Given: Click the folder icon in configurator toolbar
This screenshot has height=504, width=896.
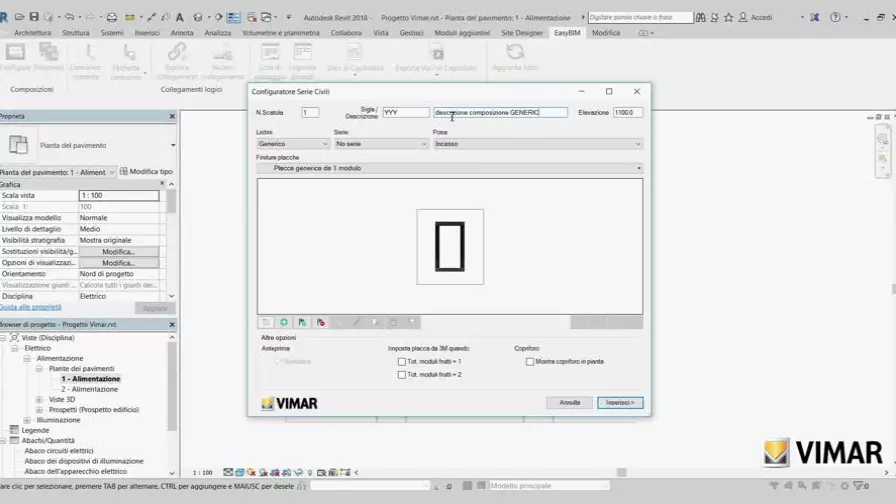Looking at the screenshot, I should click(x=266, y=322).
